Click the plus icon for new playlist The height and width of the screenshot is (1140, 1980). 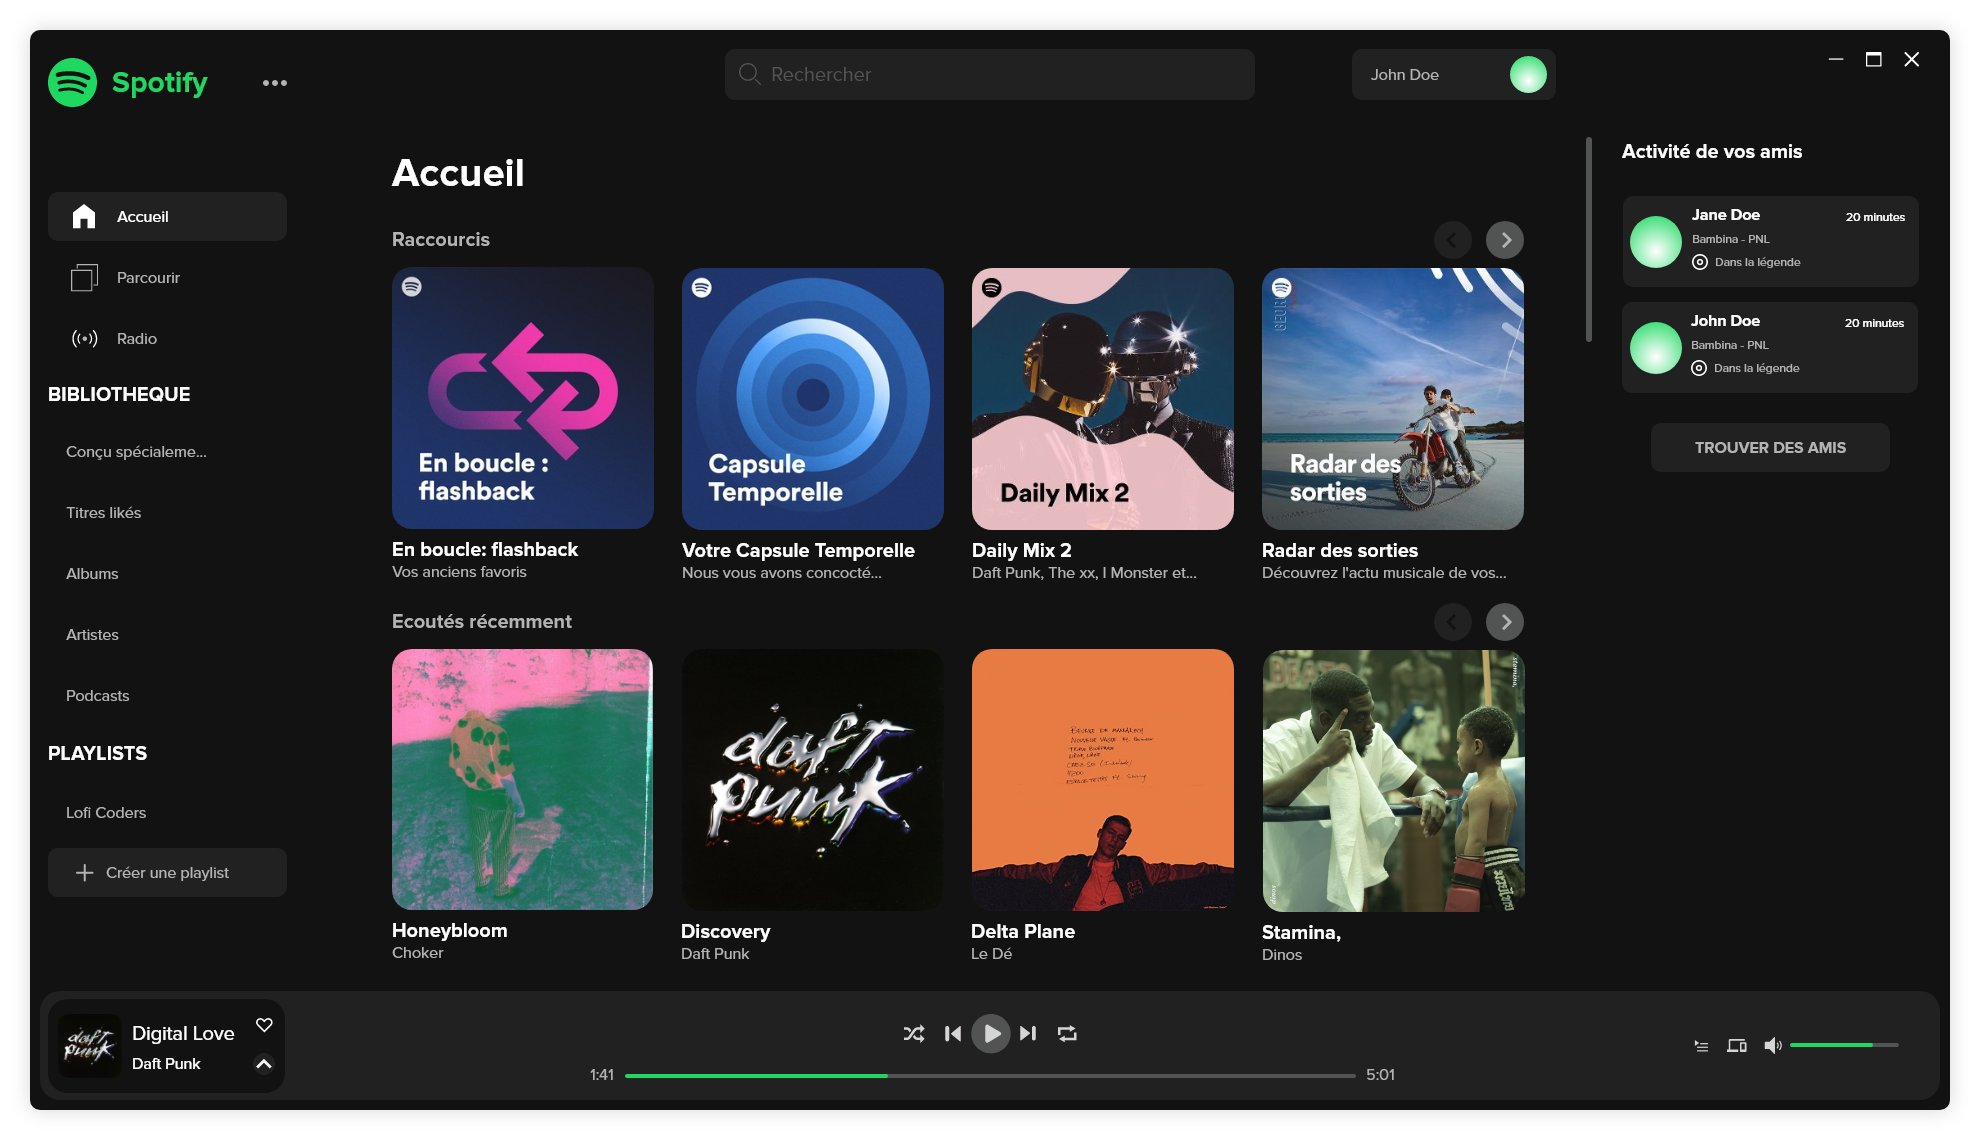[85, 873]
